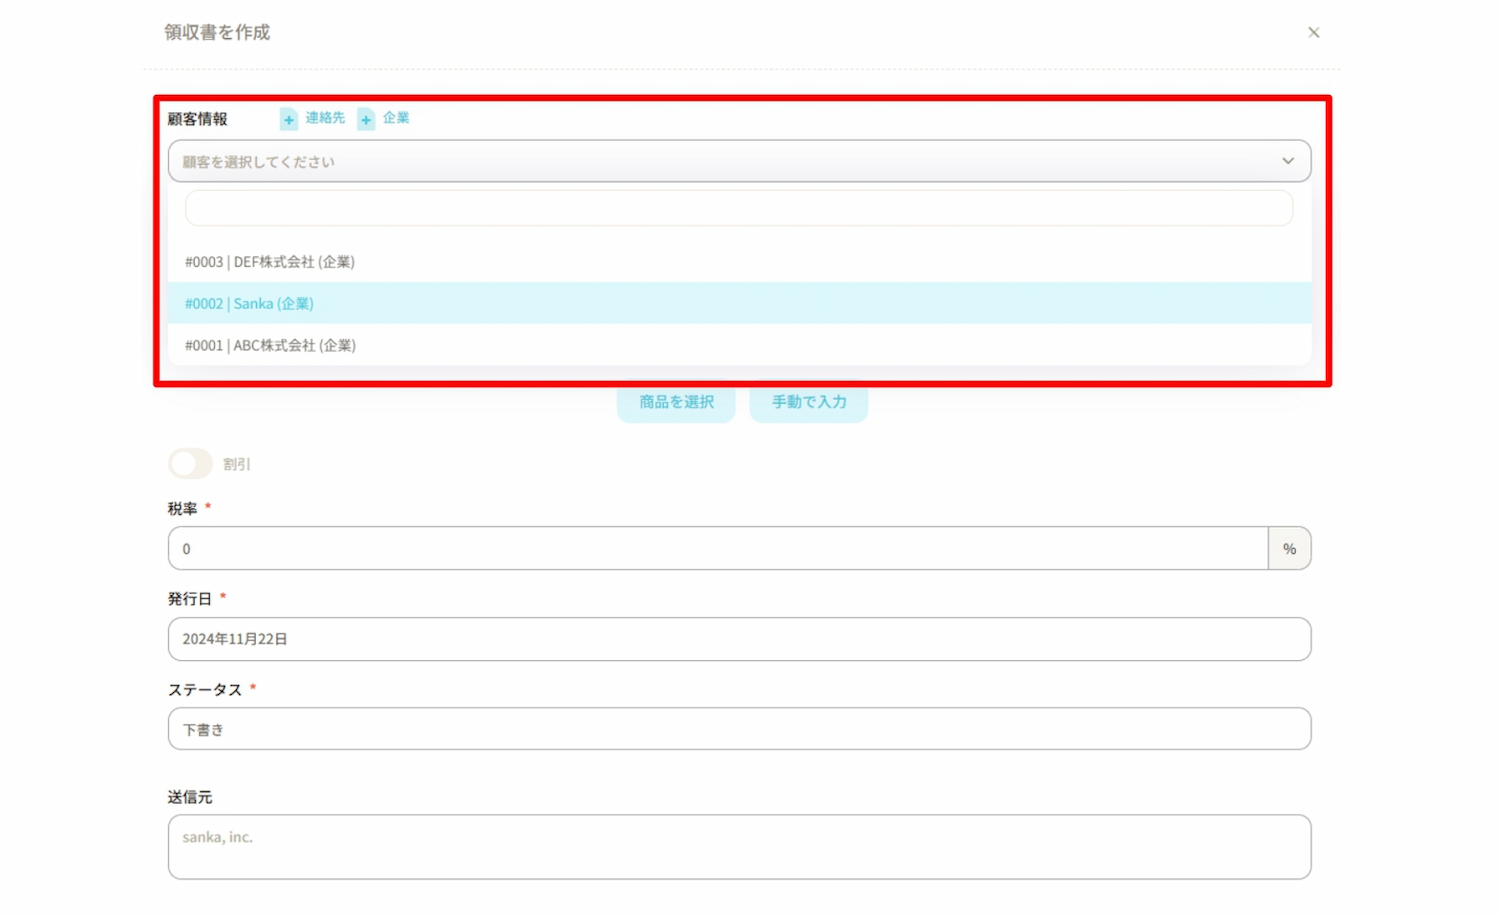Image resolution: width=1500 pixels, height=916 pixels.
Task: Click the plus icon beside 連絡先
Action: [289, 120]
